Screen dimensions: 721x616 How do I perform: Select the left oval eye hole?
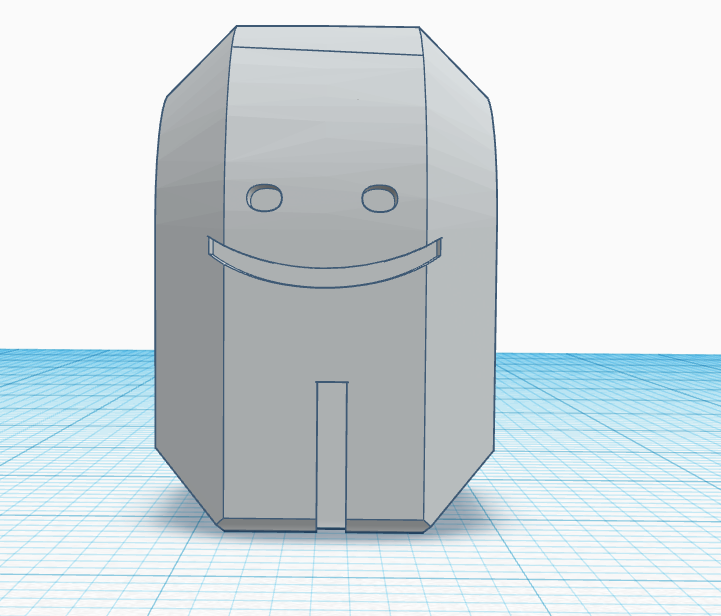click(x=264, y=198)
